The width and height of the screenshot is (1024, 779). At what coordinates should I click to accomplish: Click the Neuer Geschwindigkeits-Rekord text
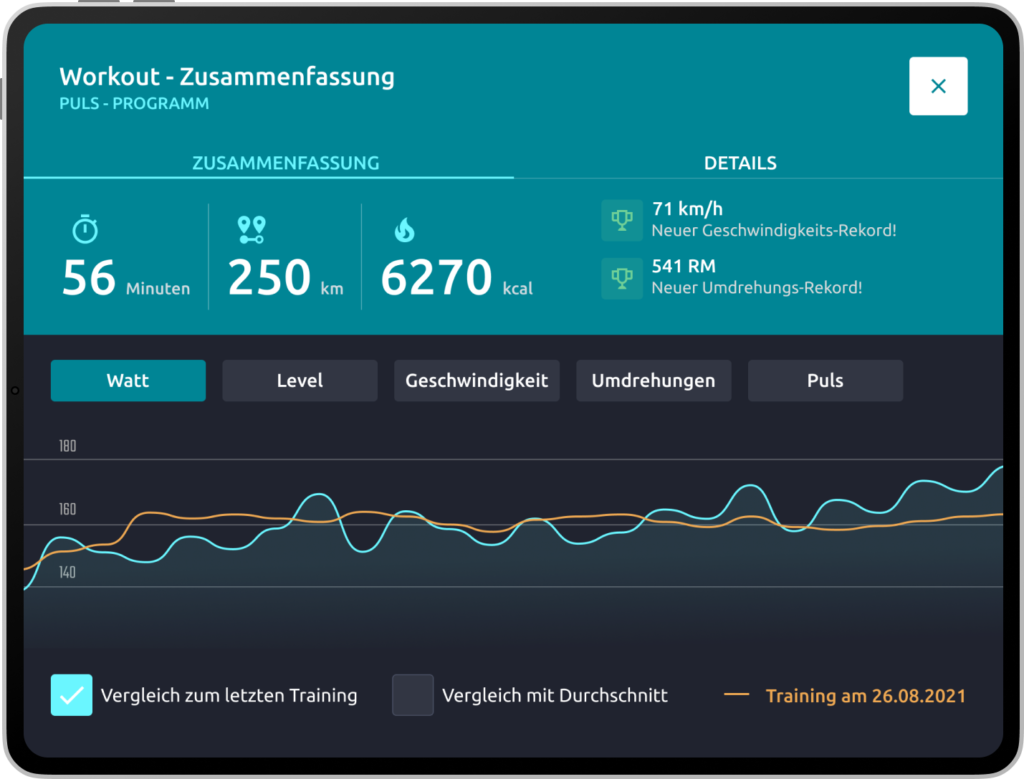pos(774,230)
